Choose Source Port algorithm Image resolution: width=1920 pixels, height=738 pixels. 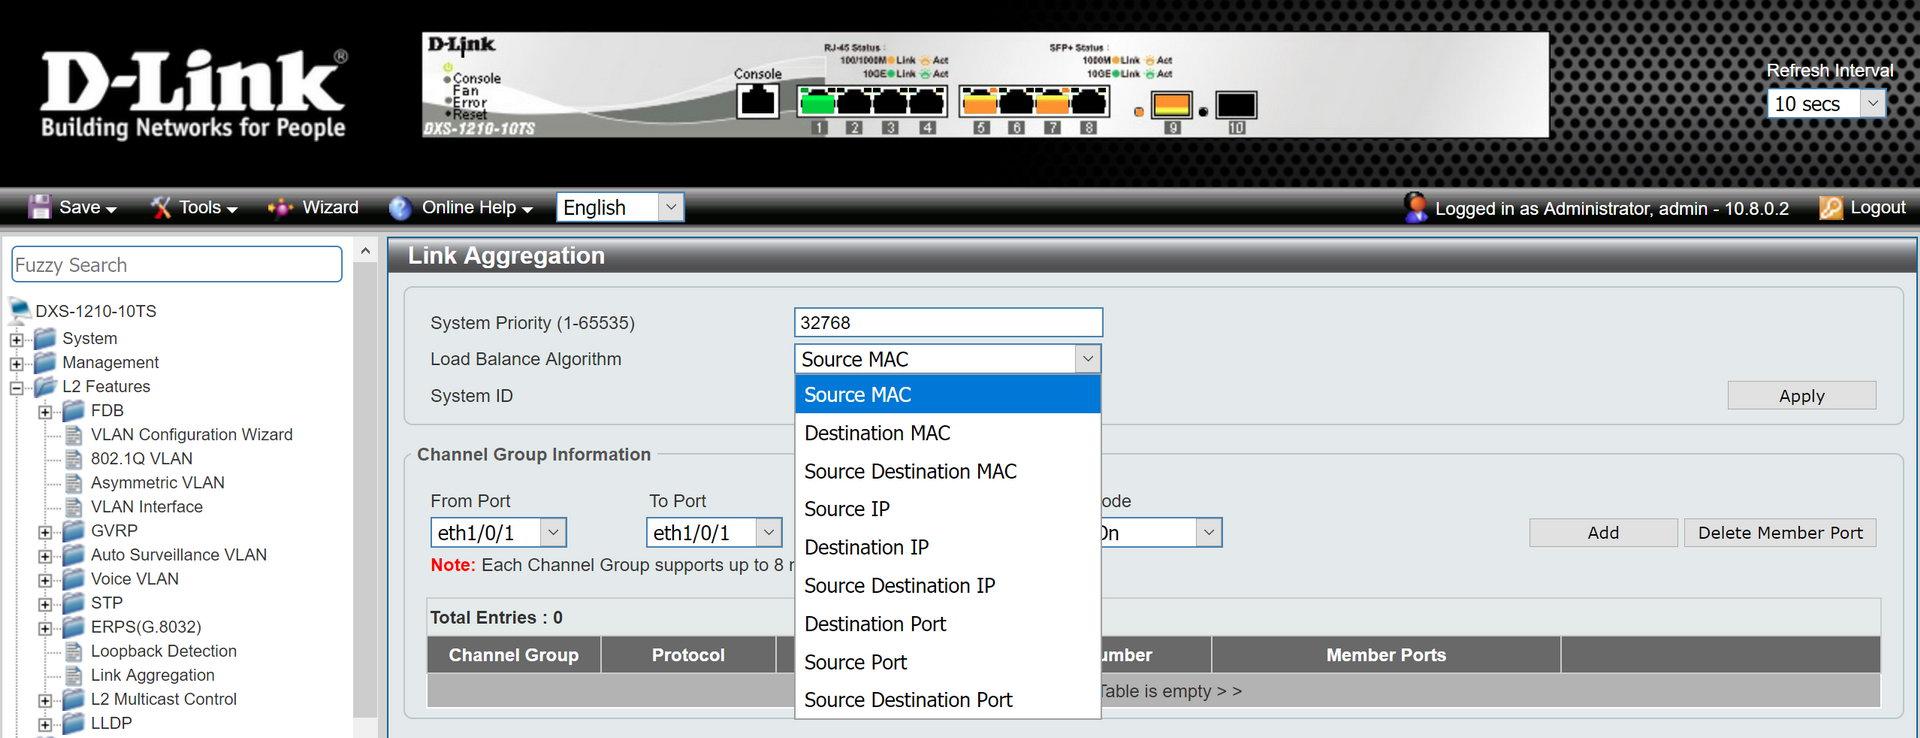(x=948, y=662)
